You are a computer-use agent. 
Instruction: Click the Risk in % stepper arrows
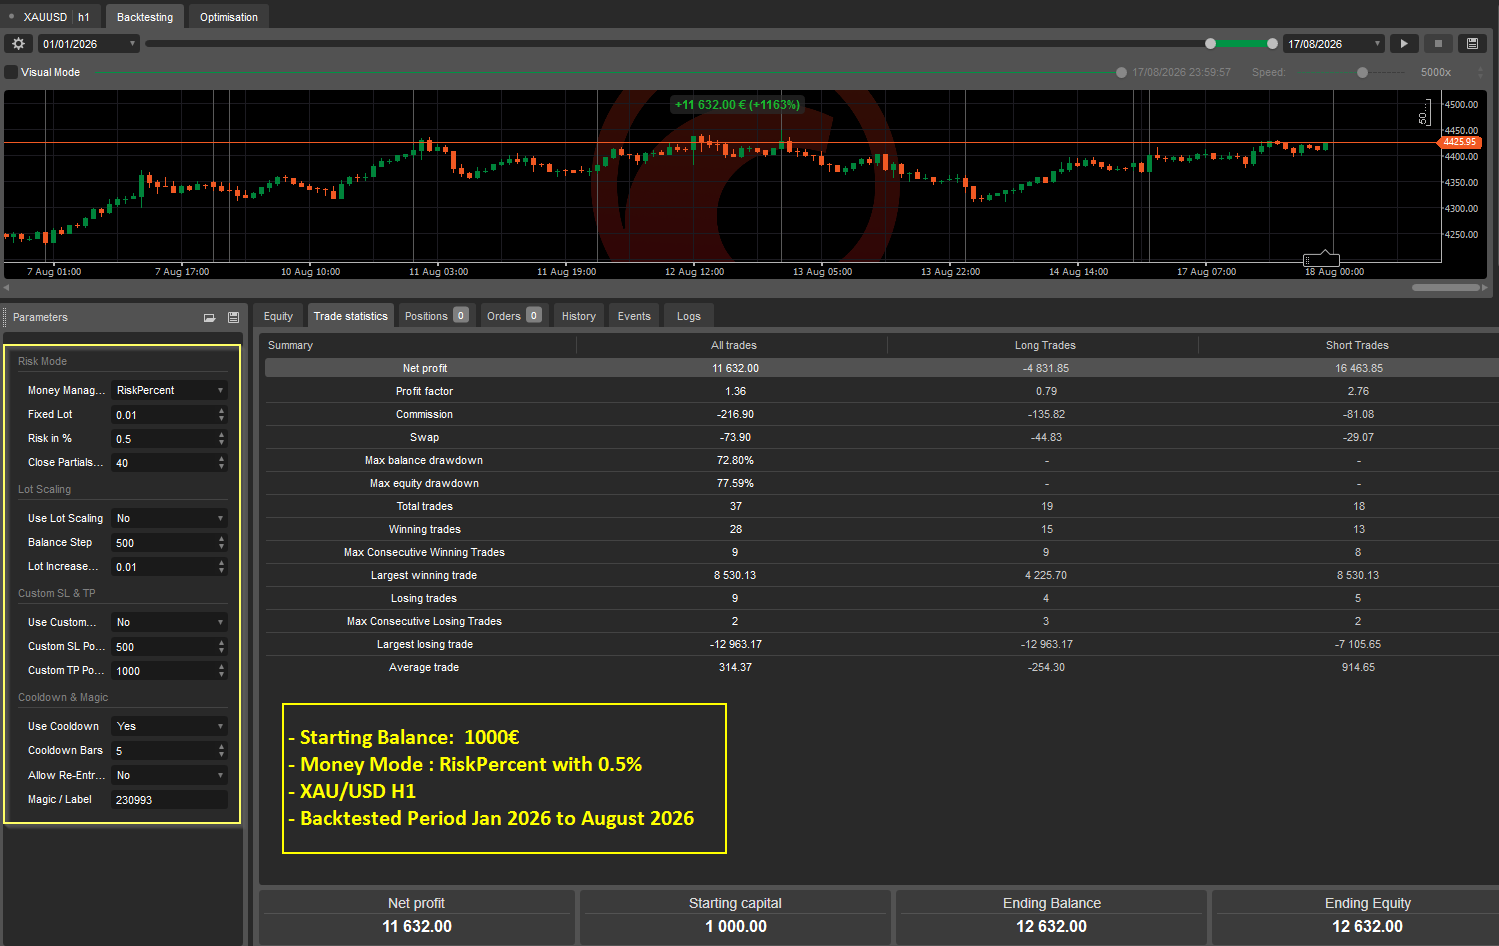click(x=222, y=438)
